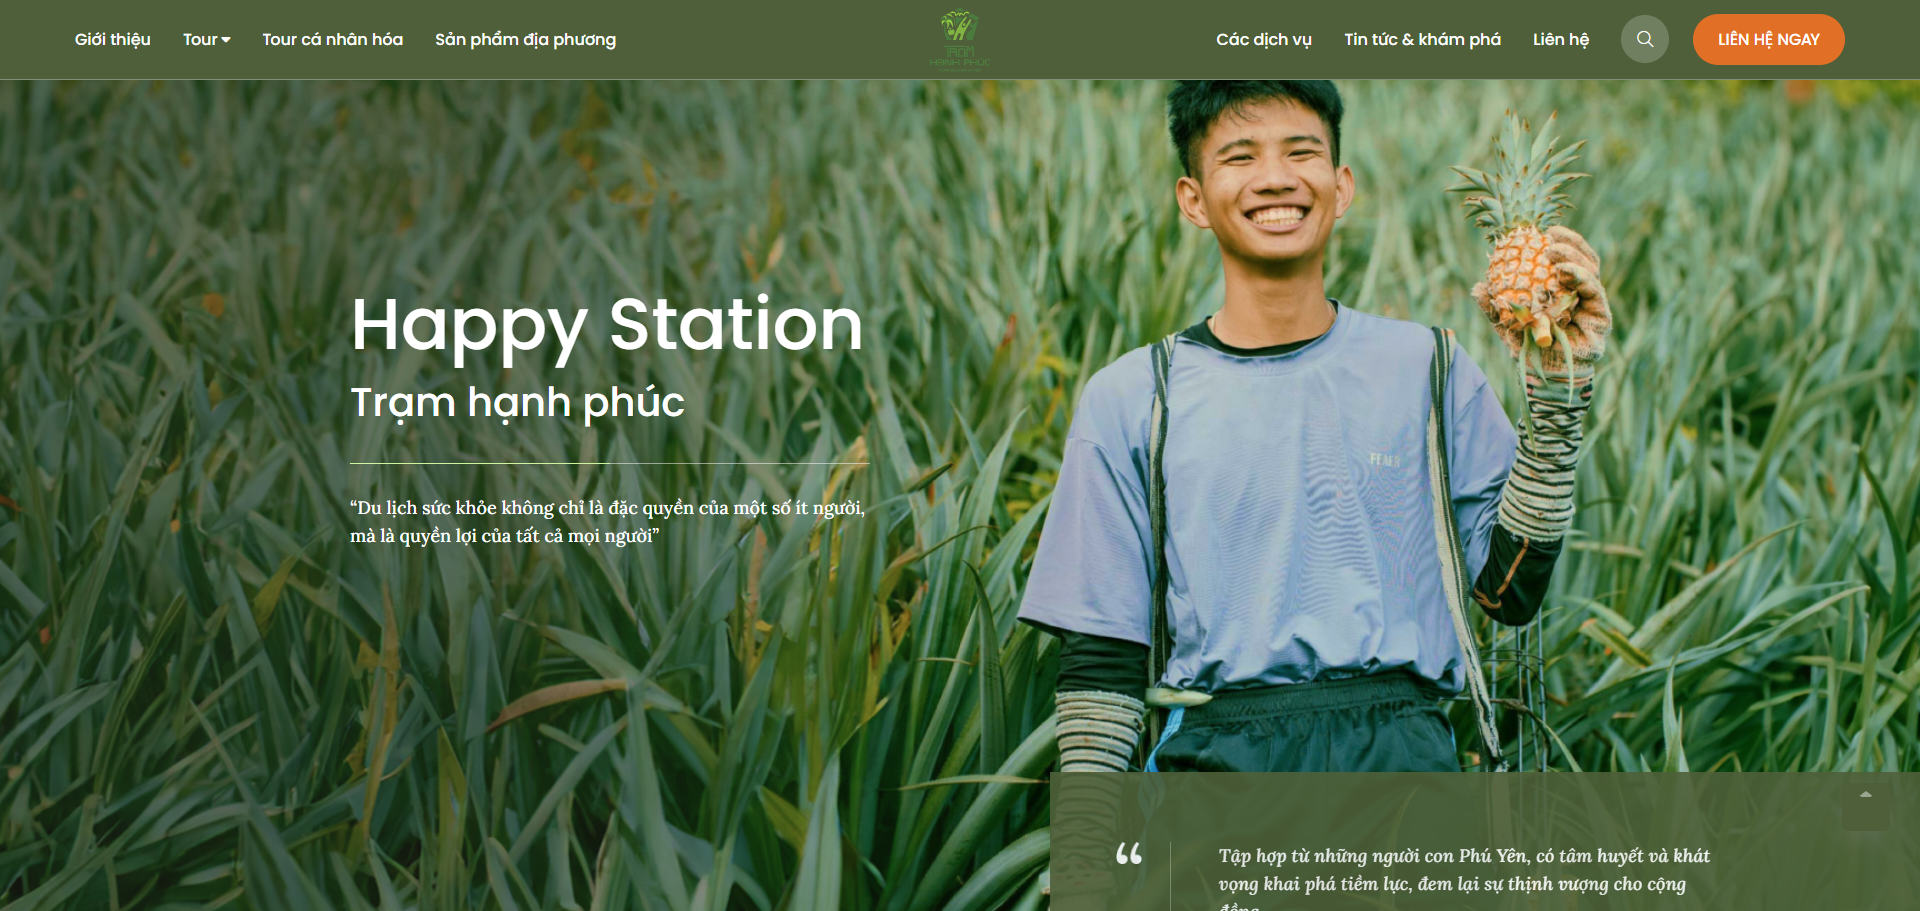Click the "Du lịch sức khỏe" quote text
The width and height of the screenshot is (1920, 911).
pos(608,521)
